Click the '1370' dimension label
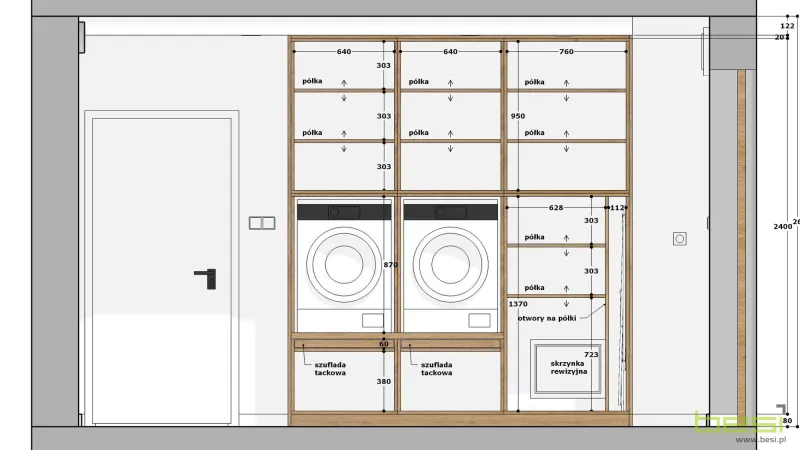 518,304
